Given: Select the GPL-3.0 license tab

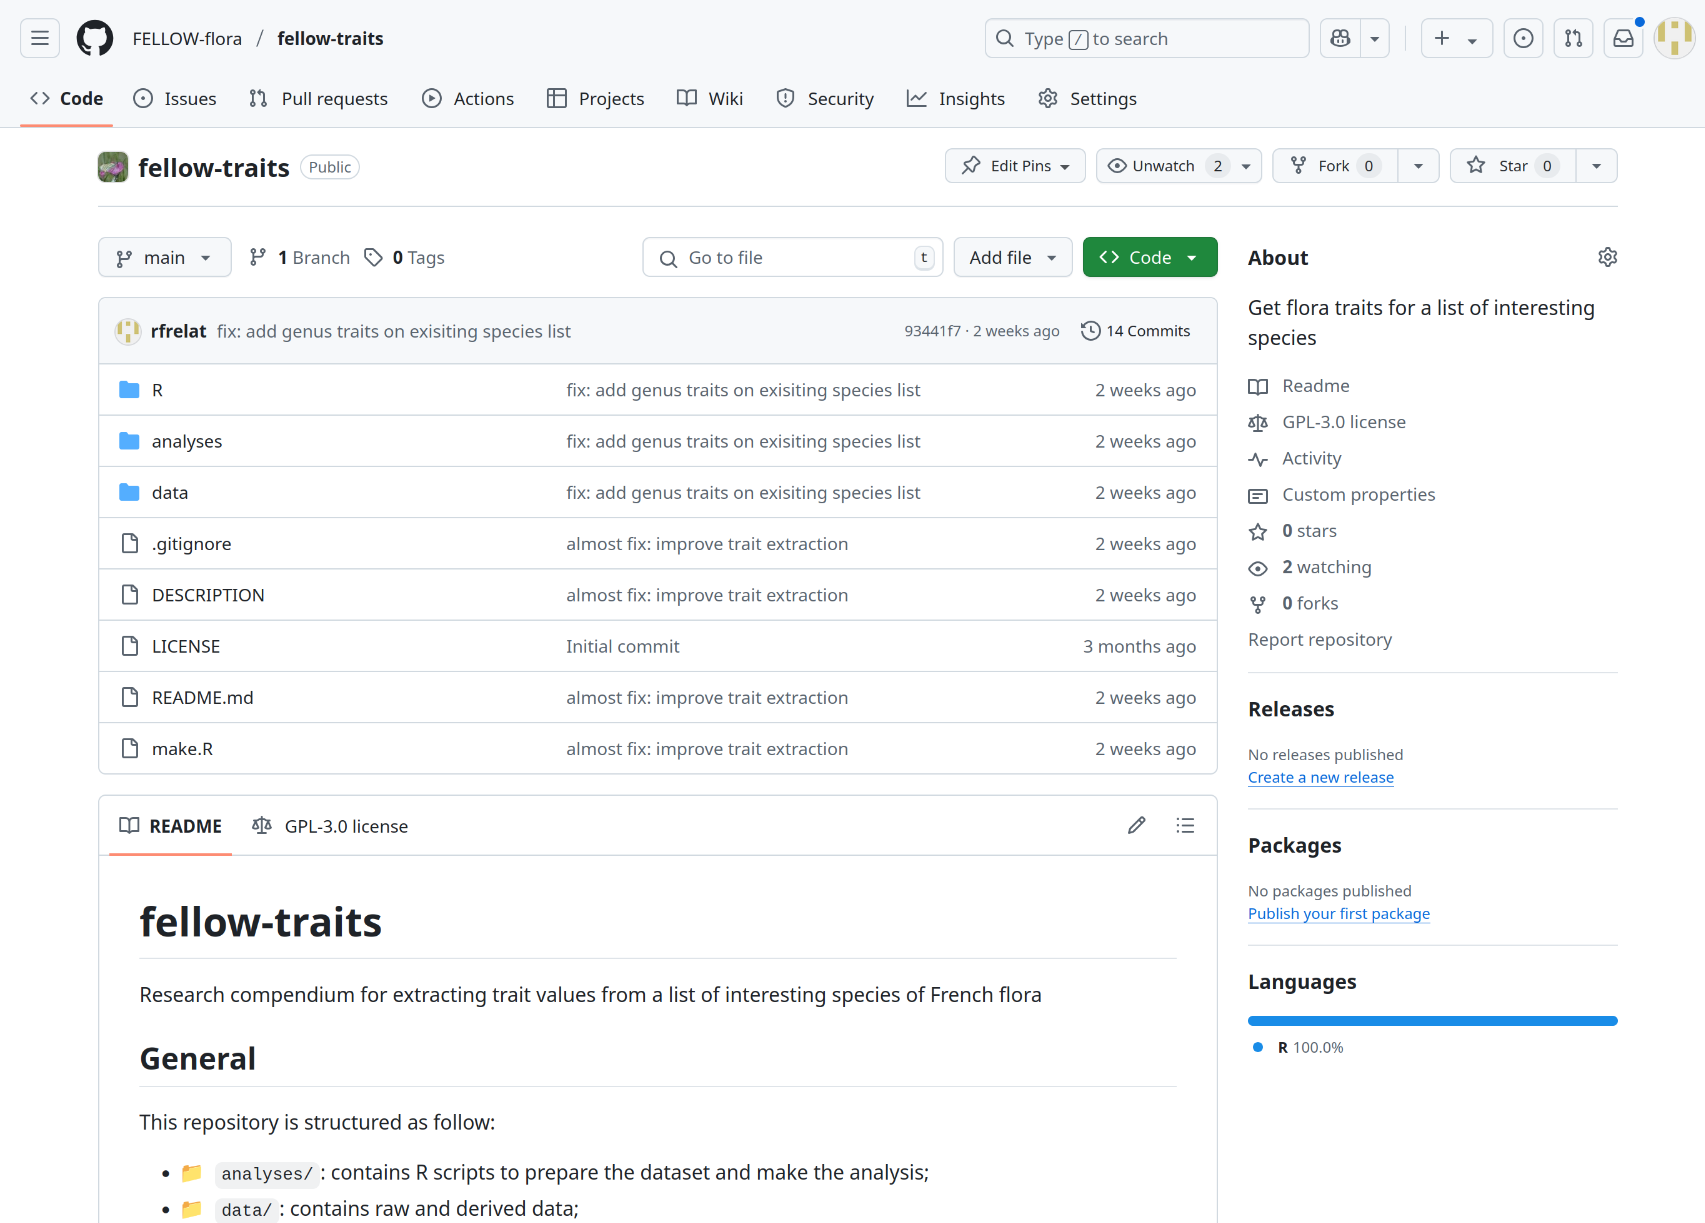Looking at the screenshot, I should pyautogui.click(x=331, y=827).
